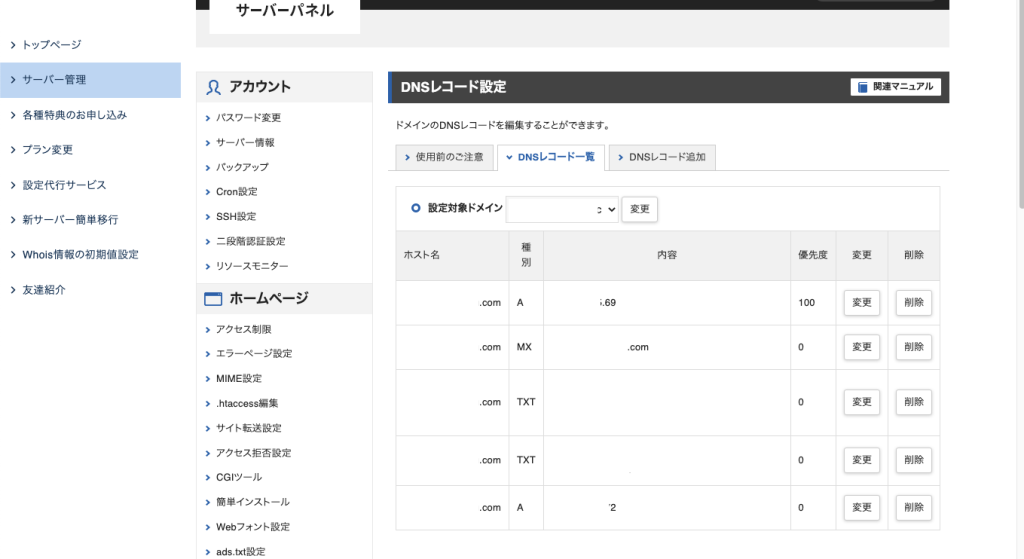Open MIME設定 link
Image resolution: width=1024 pixels, height=559 pixels.
[238, 379]
